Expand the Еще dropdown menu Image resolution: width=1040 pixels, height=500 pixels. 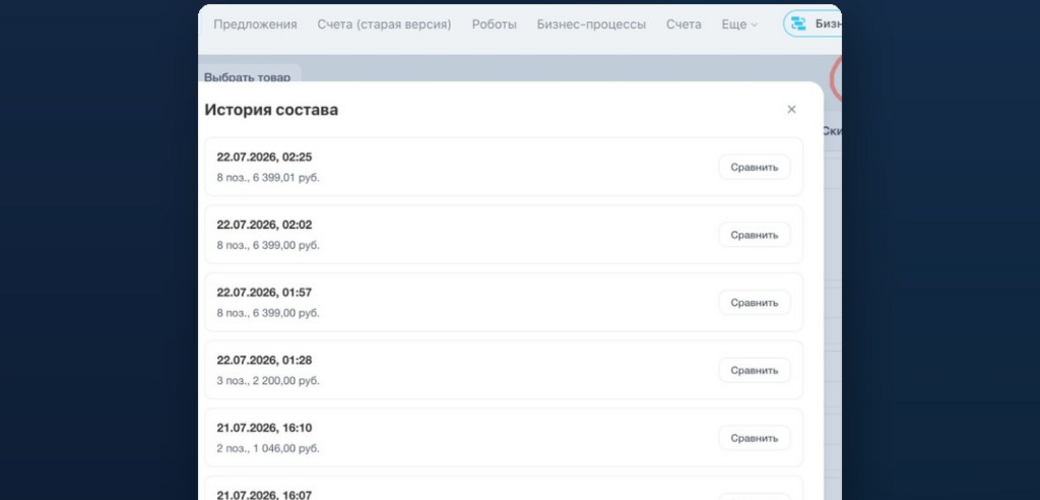[x=739, y=25]
